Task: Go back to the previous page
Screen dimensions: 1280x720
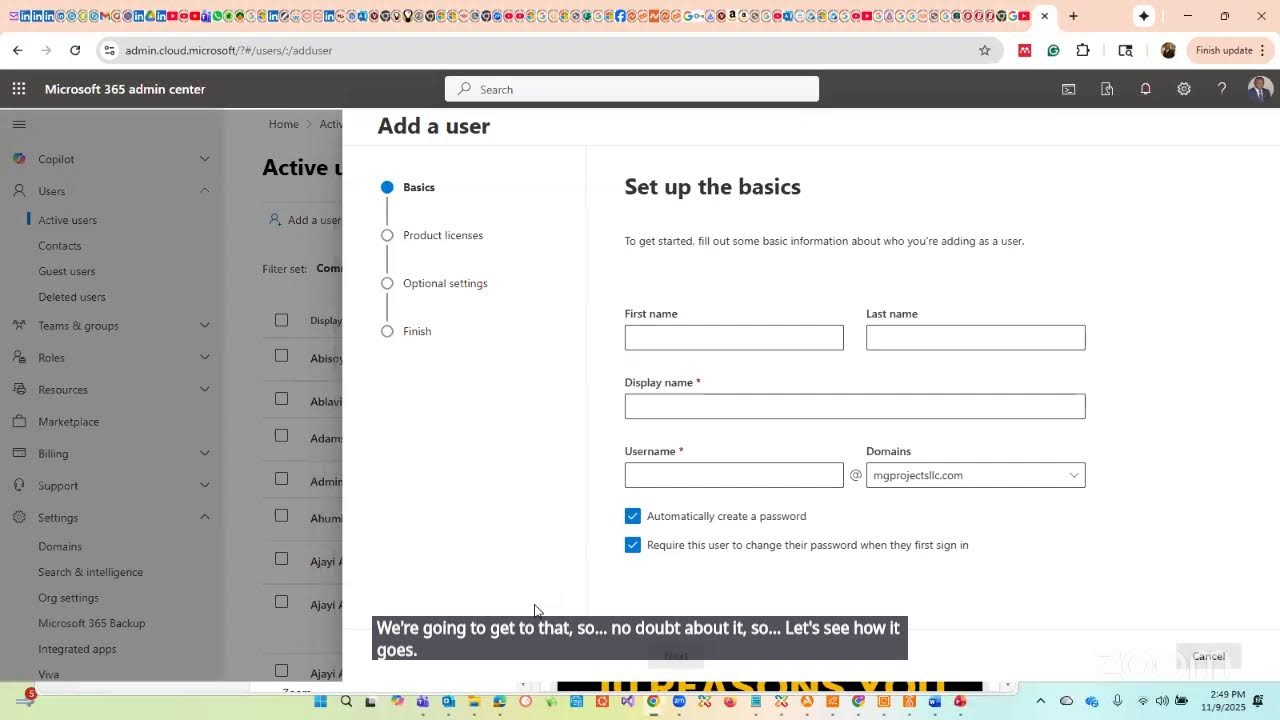Action: (x=18, y=50)
